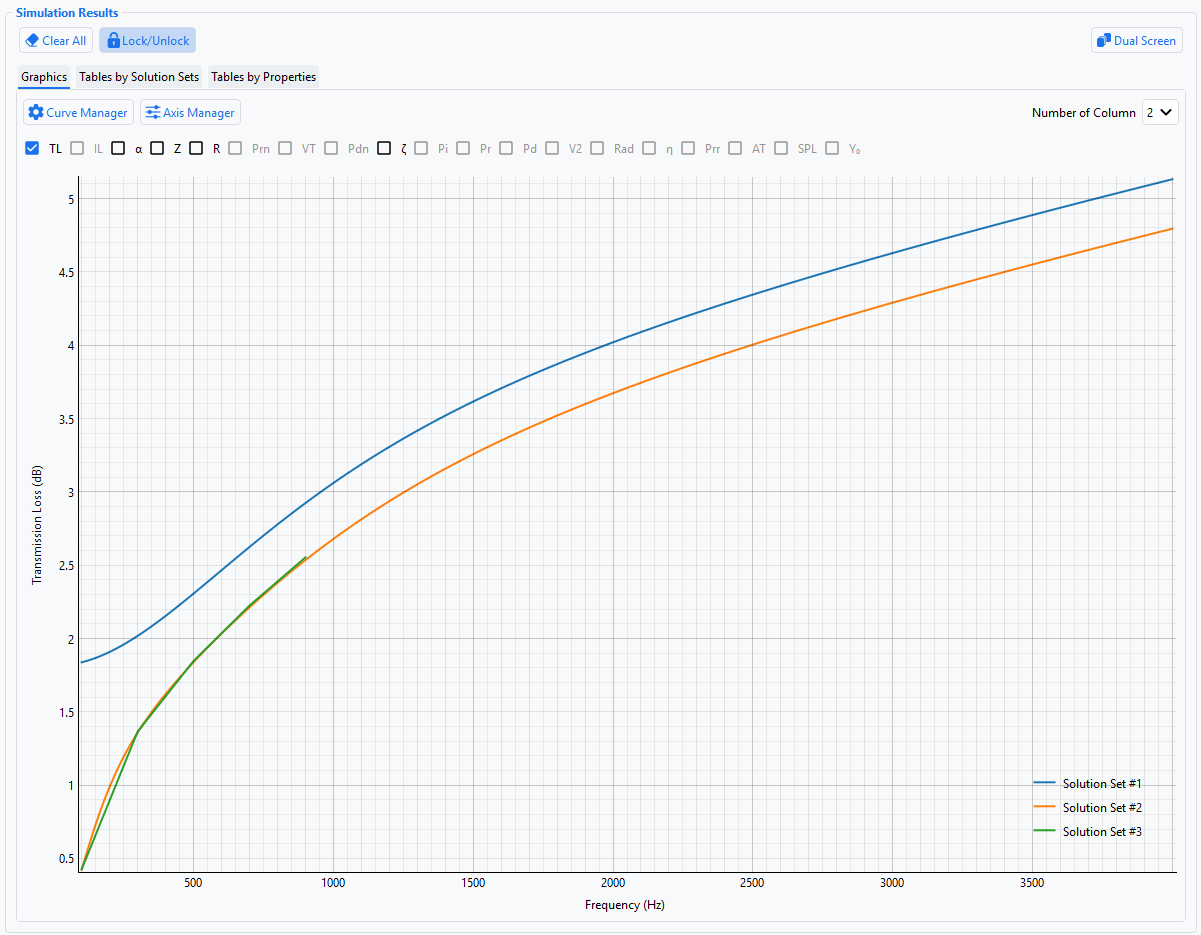Click the Dual Screen button label

point(1145,41)
